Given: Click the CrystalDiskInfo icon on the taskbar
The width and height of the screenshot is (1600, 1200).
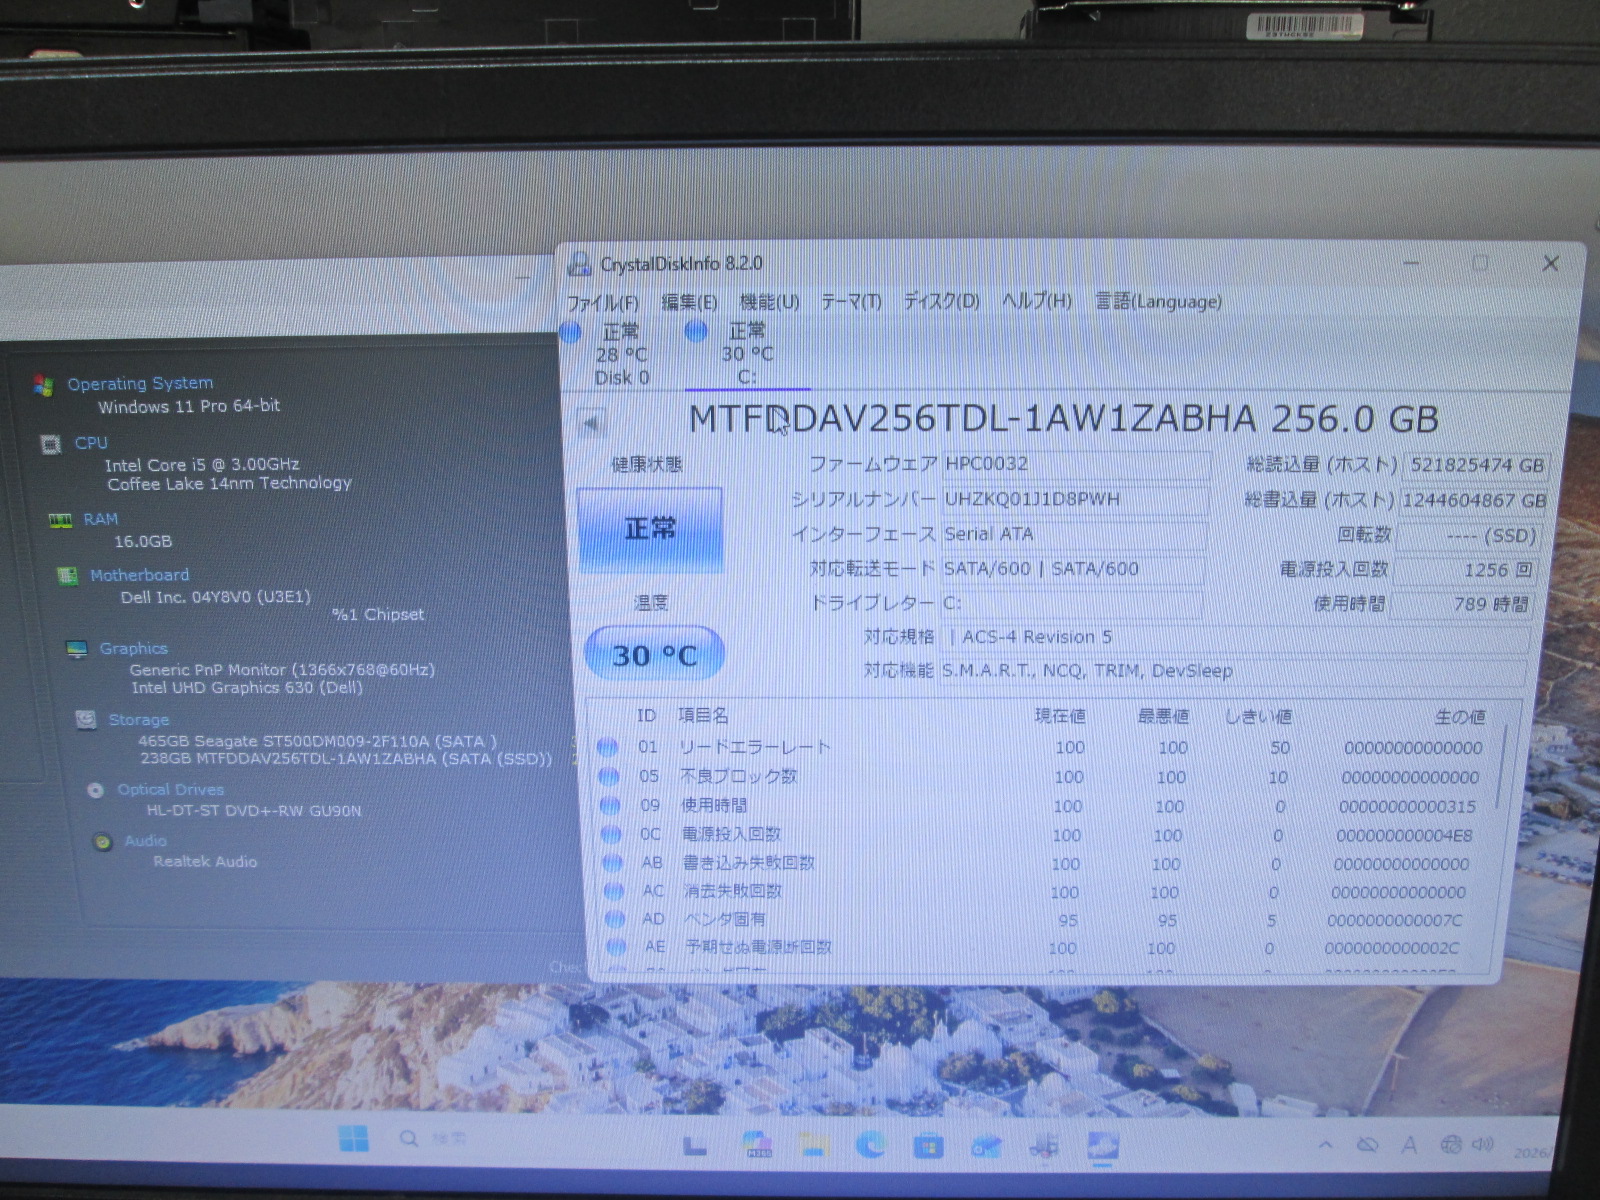Looking at the screenshot, I should pos(1102,1146).
